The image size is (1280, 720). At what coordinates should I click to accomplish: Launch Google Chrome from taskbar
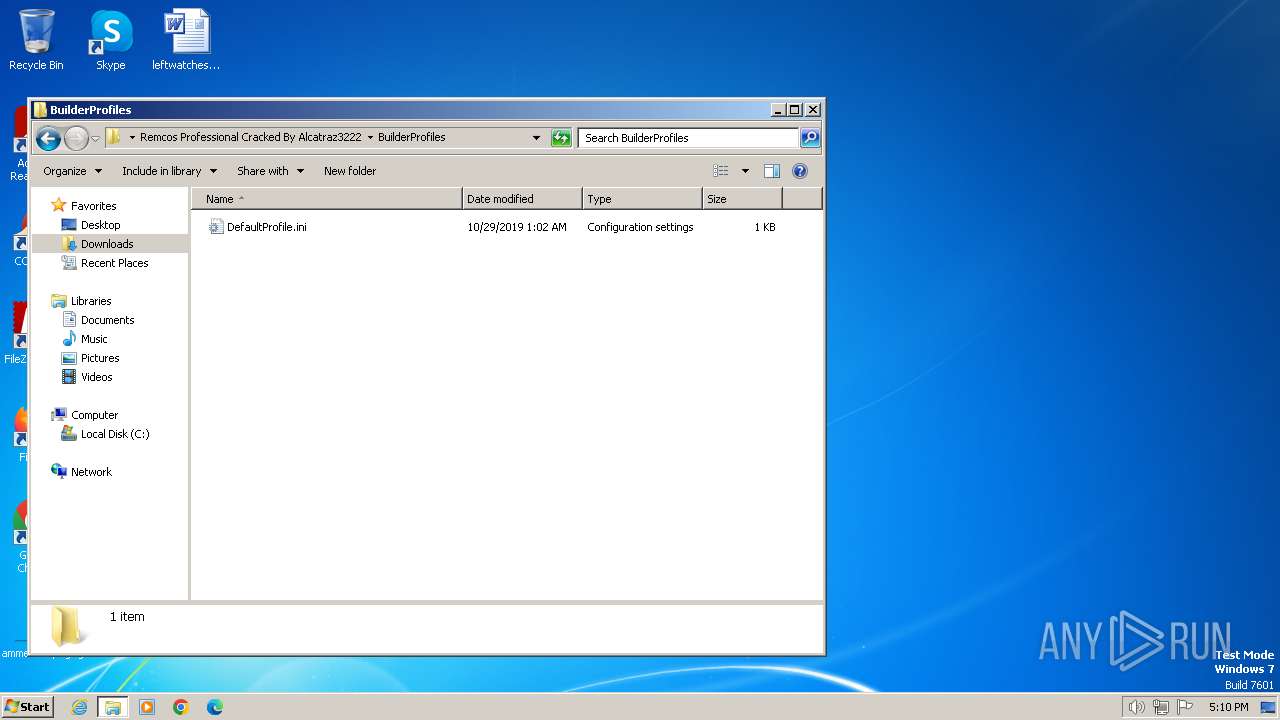tap(181, 707)
